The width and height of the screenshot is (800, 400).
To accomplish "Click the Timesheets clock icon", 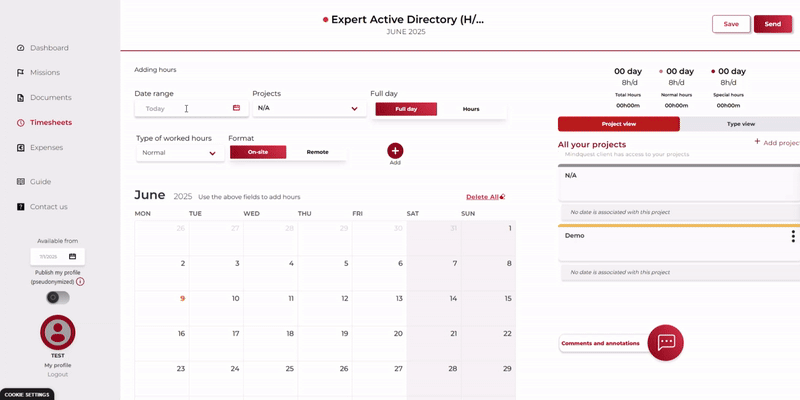I will (x=20, y=122).
